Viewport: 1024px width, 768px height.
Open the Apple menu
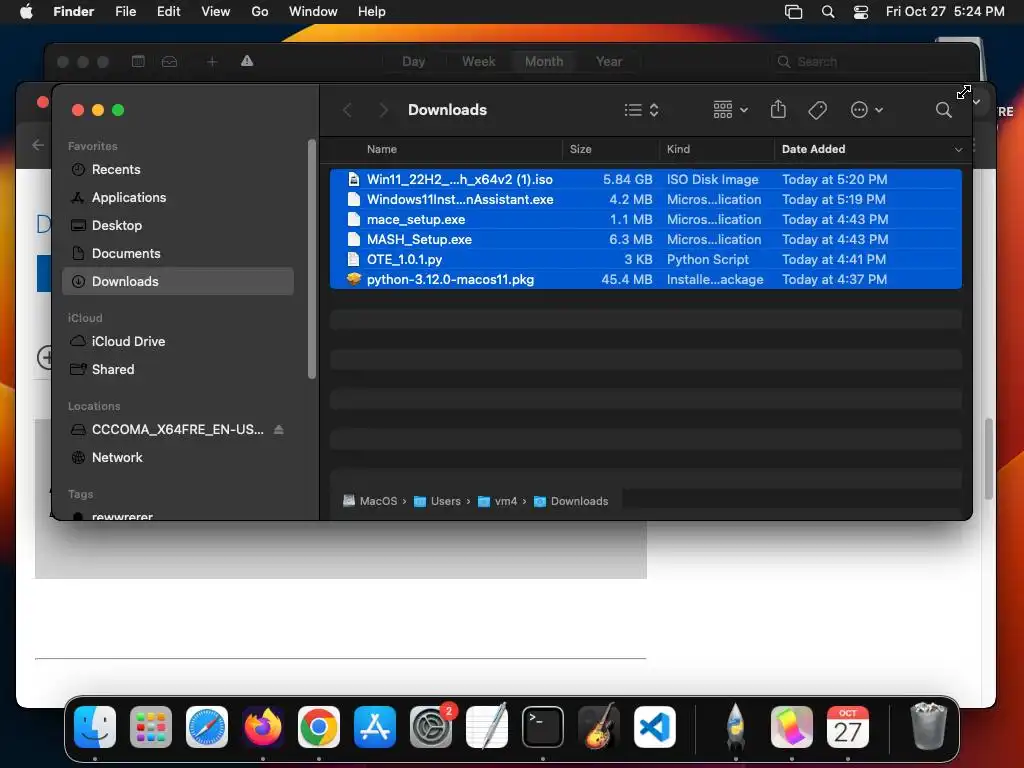pos(26,12)
